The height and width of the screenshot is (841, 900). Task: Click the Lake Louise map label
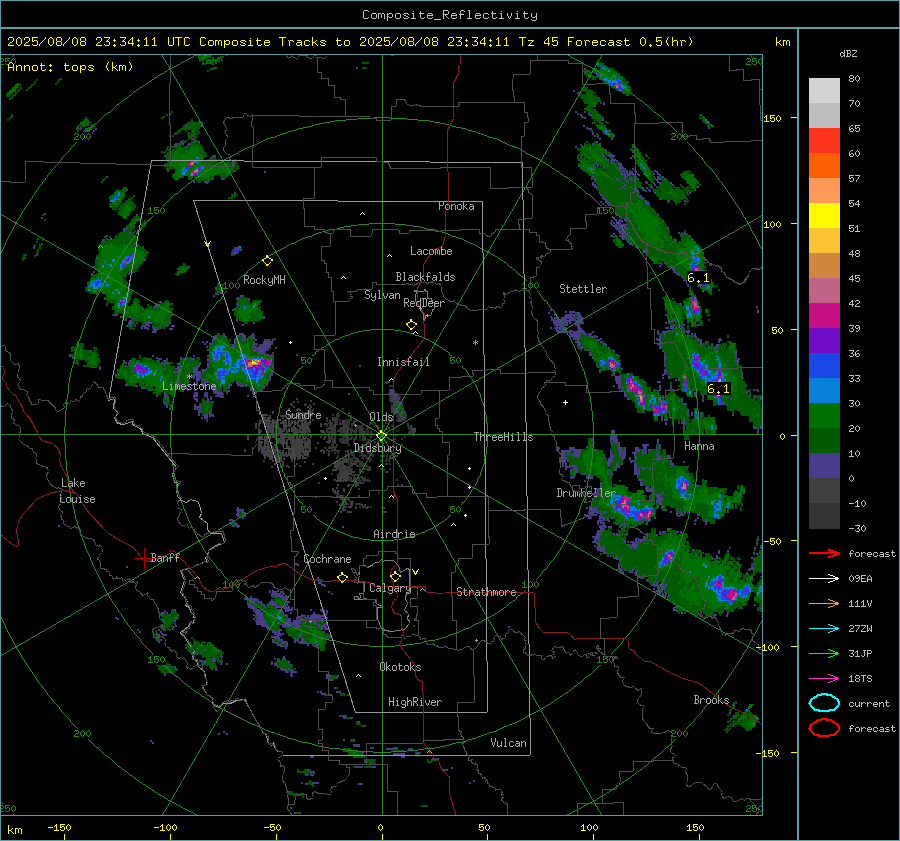78,491
